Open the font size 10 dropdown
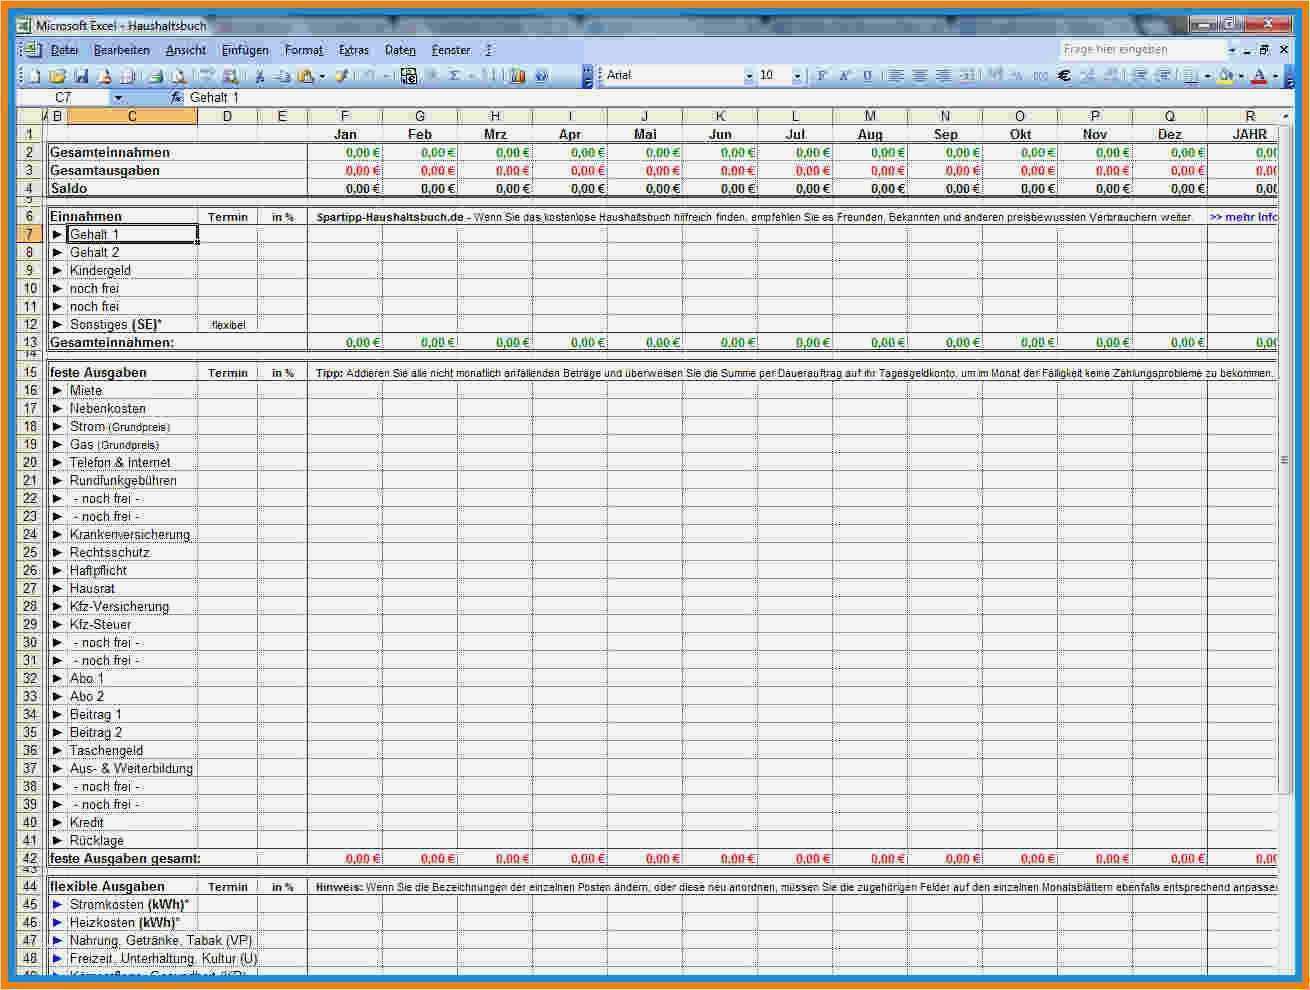Screen dimensions: 1310x990 click(797, 76)
